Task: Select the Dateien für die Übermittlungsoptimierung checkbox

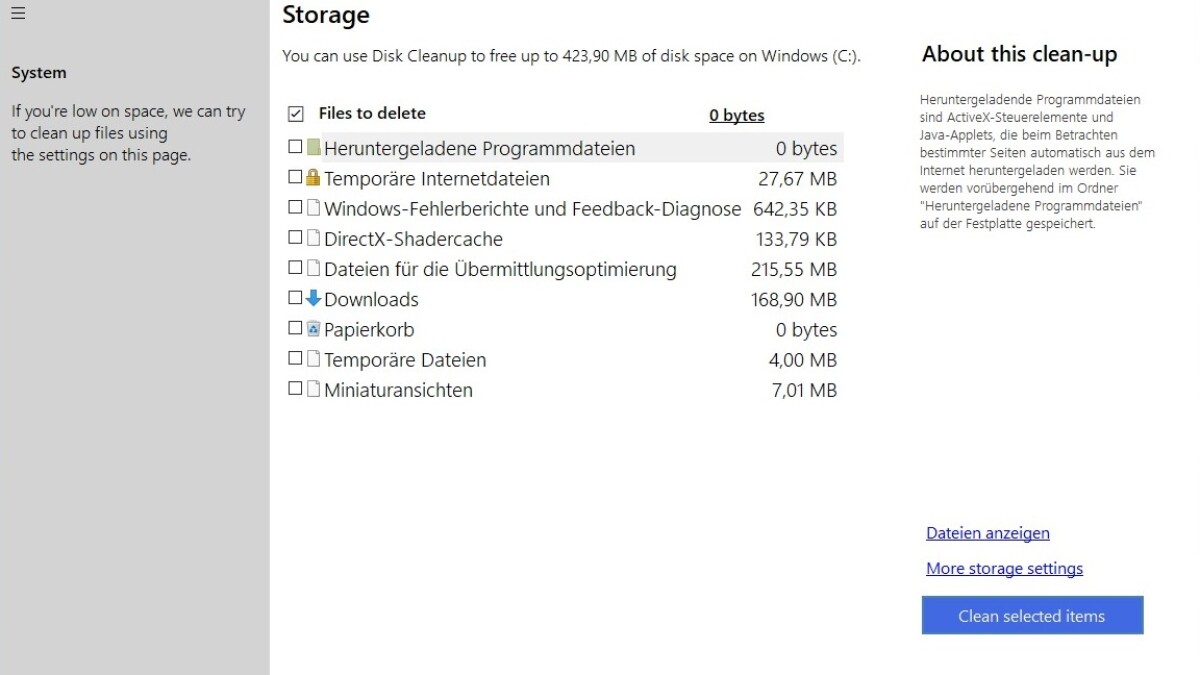Action: tap(295, 268)
